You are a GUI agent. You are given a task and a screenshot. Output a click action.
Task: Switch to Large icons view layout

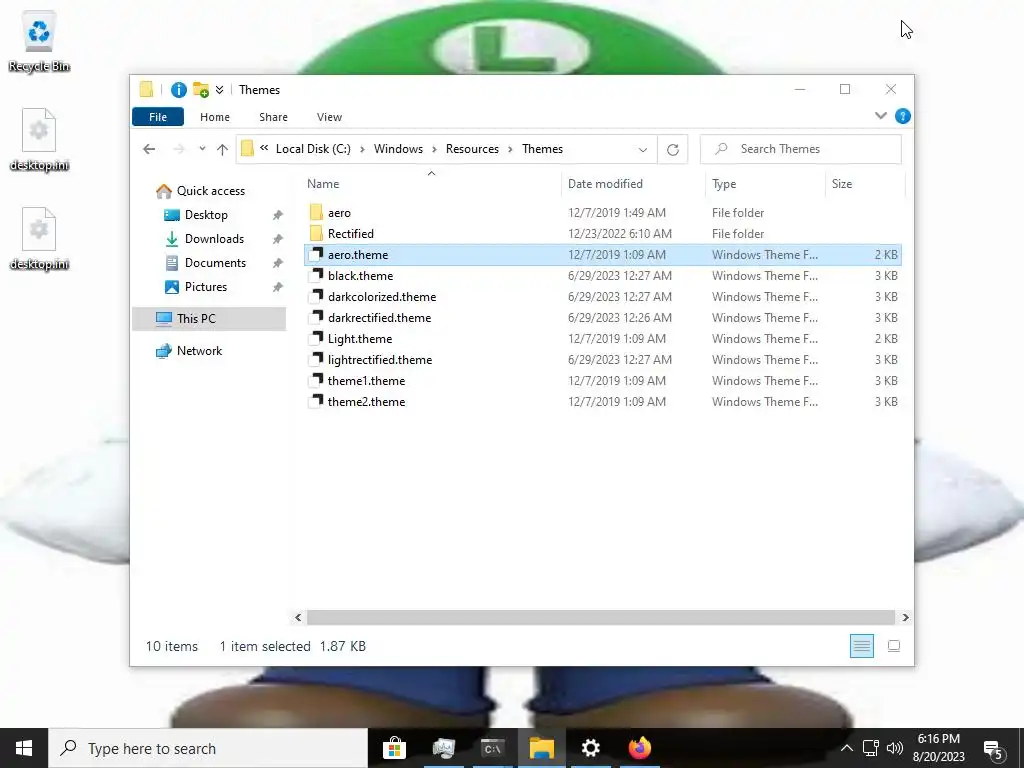pyautogui.click(x=893, y=646)
